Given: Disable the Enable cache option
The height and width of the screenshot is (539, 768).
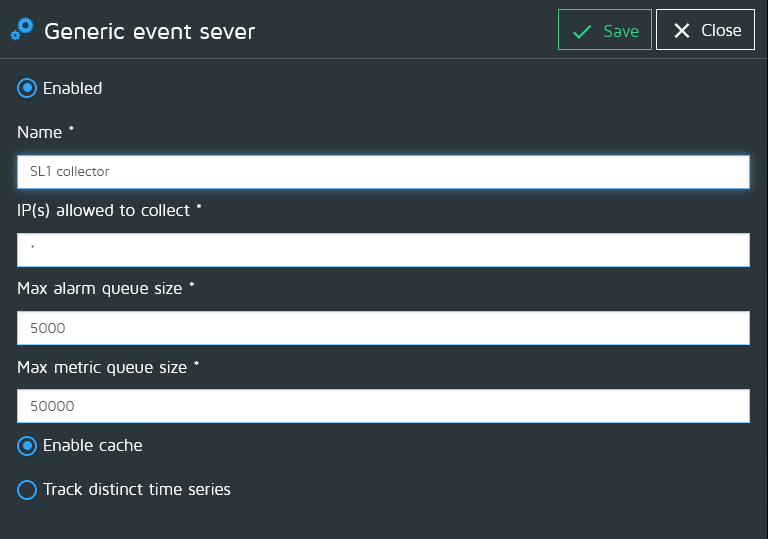Looking at the screenshot, I should (27, 445).
